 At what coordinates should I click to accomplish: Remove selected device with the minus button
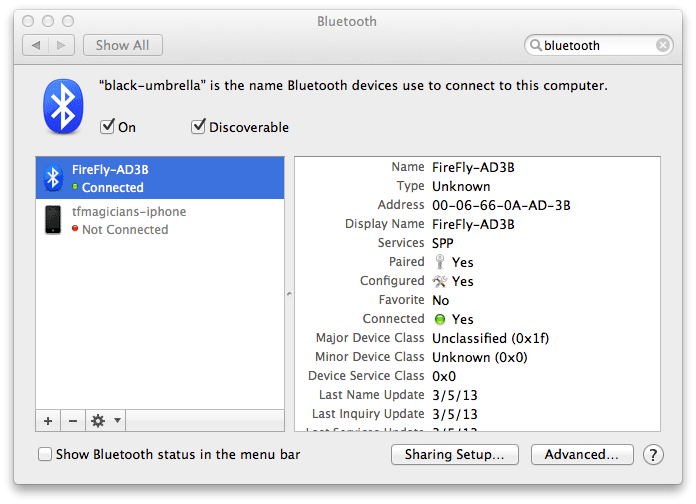(x=73, y=421)
